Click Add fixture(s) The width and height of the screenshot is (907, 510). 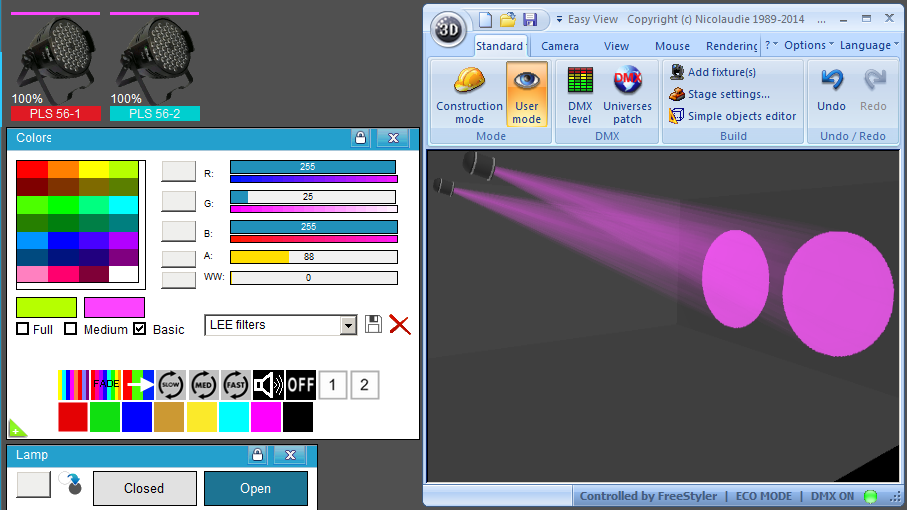click(x=713, y=72)
